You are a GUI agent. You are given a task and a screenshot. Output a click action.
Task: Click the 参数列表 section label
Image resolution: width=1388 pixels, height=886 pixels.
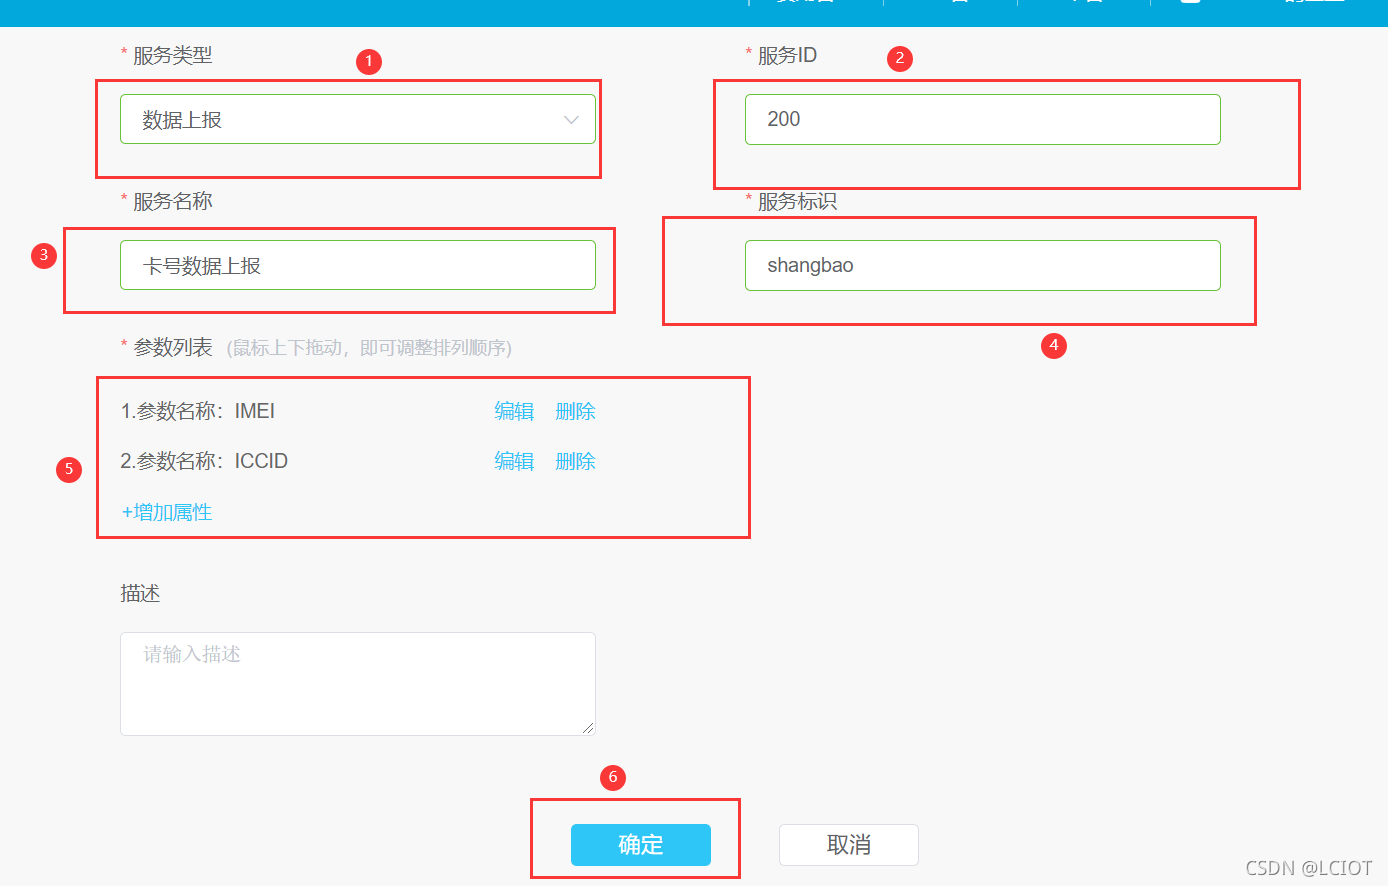pyautogui.click(x=172, y=348)
